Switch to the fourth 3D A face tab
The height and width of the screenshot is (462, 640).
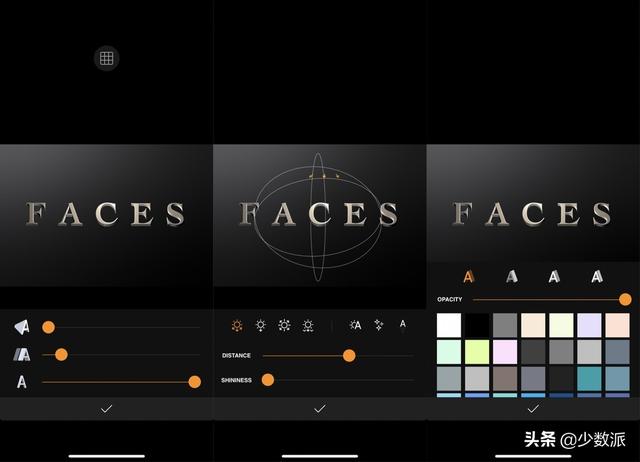(x=597, y=277)
